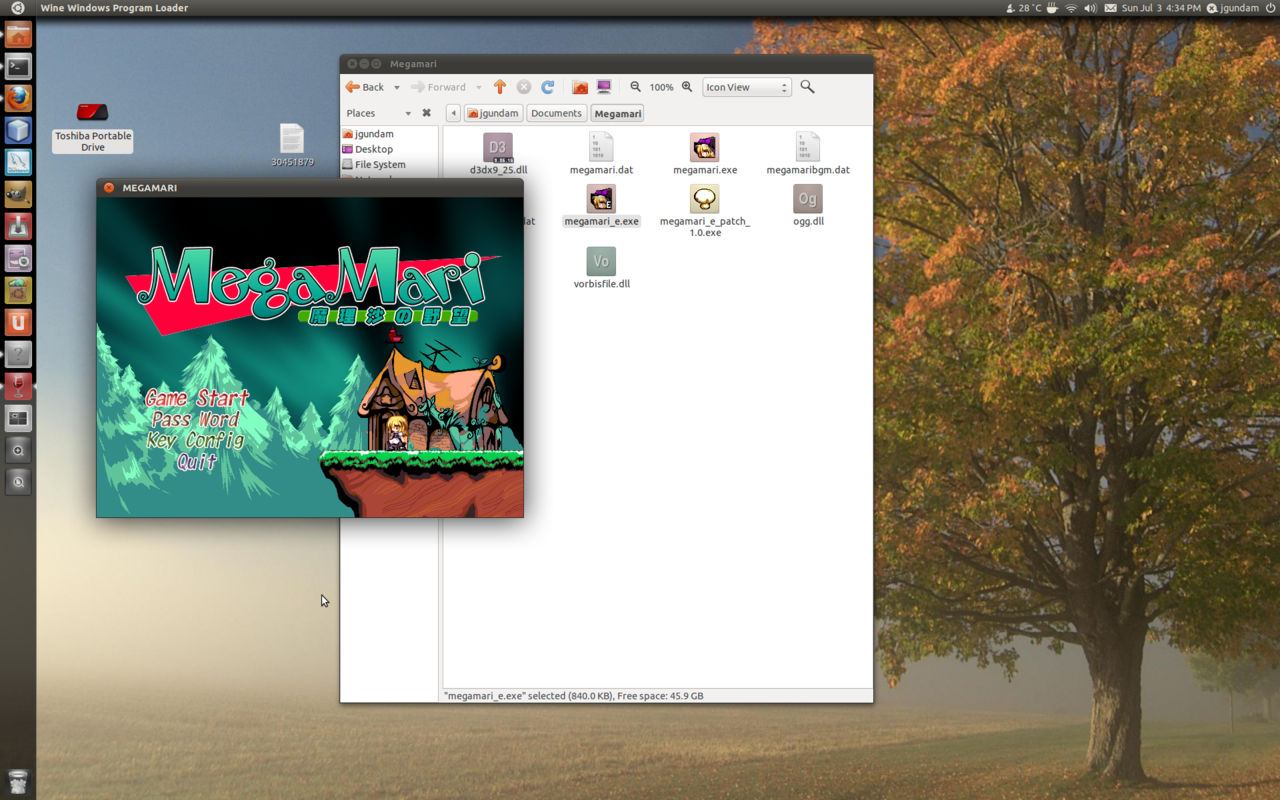Go to Documents in the path bar
Image resolution: width=1280 pixels, height=800 pixels.
[x=556, y=113]
